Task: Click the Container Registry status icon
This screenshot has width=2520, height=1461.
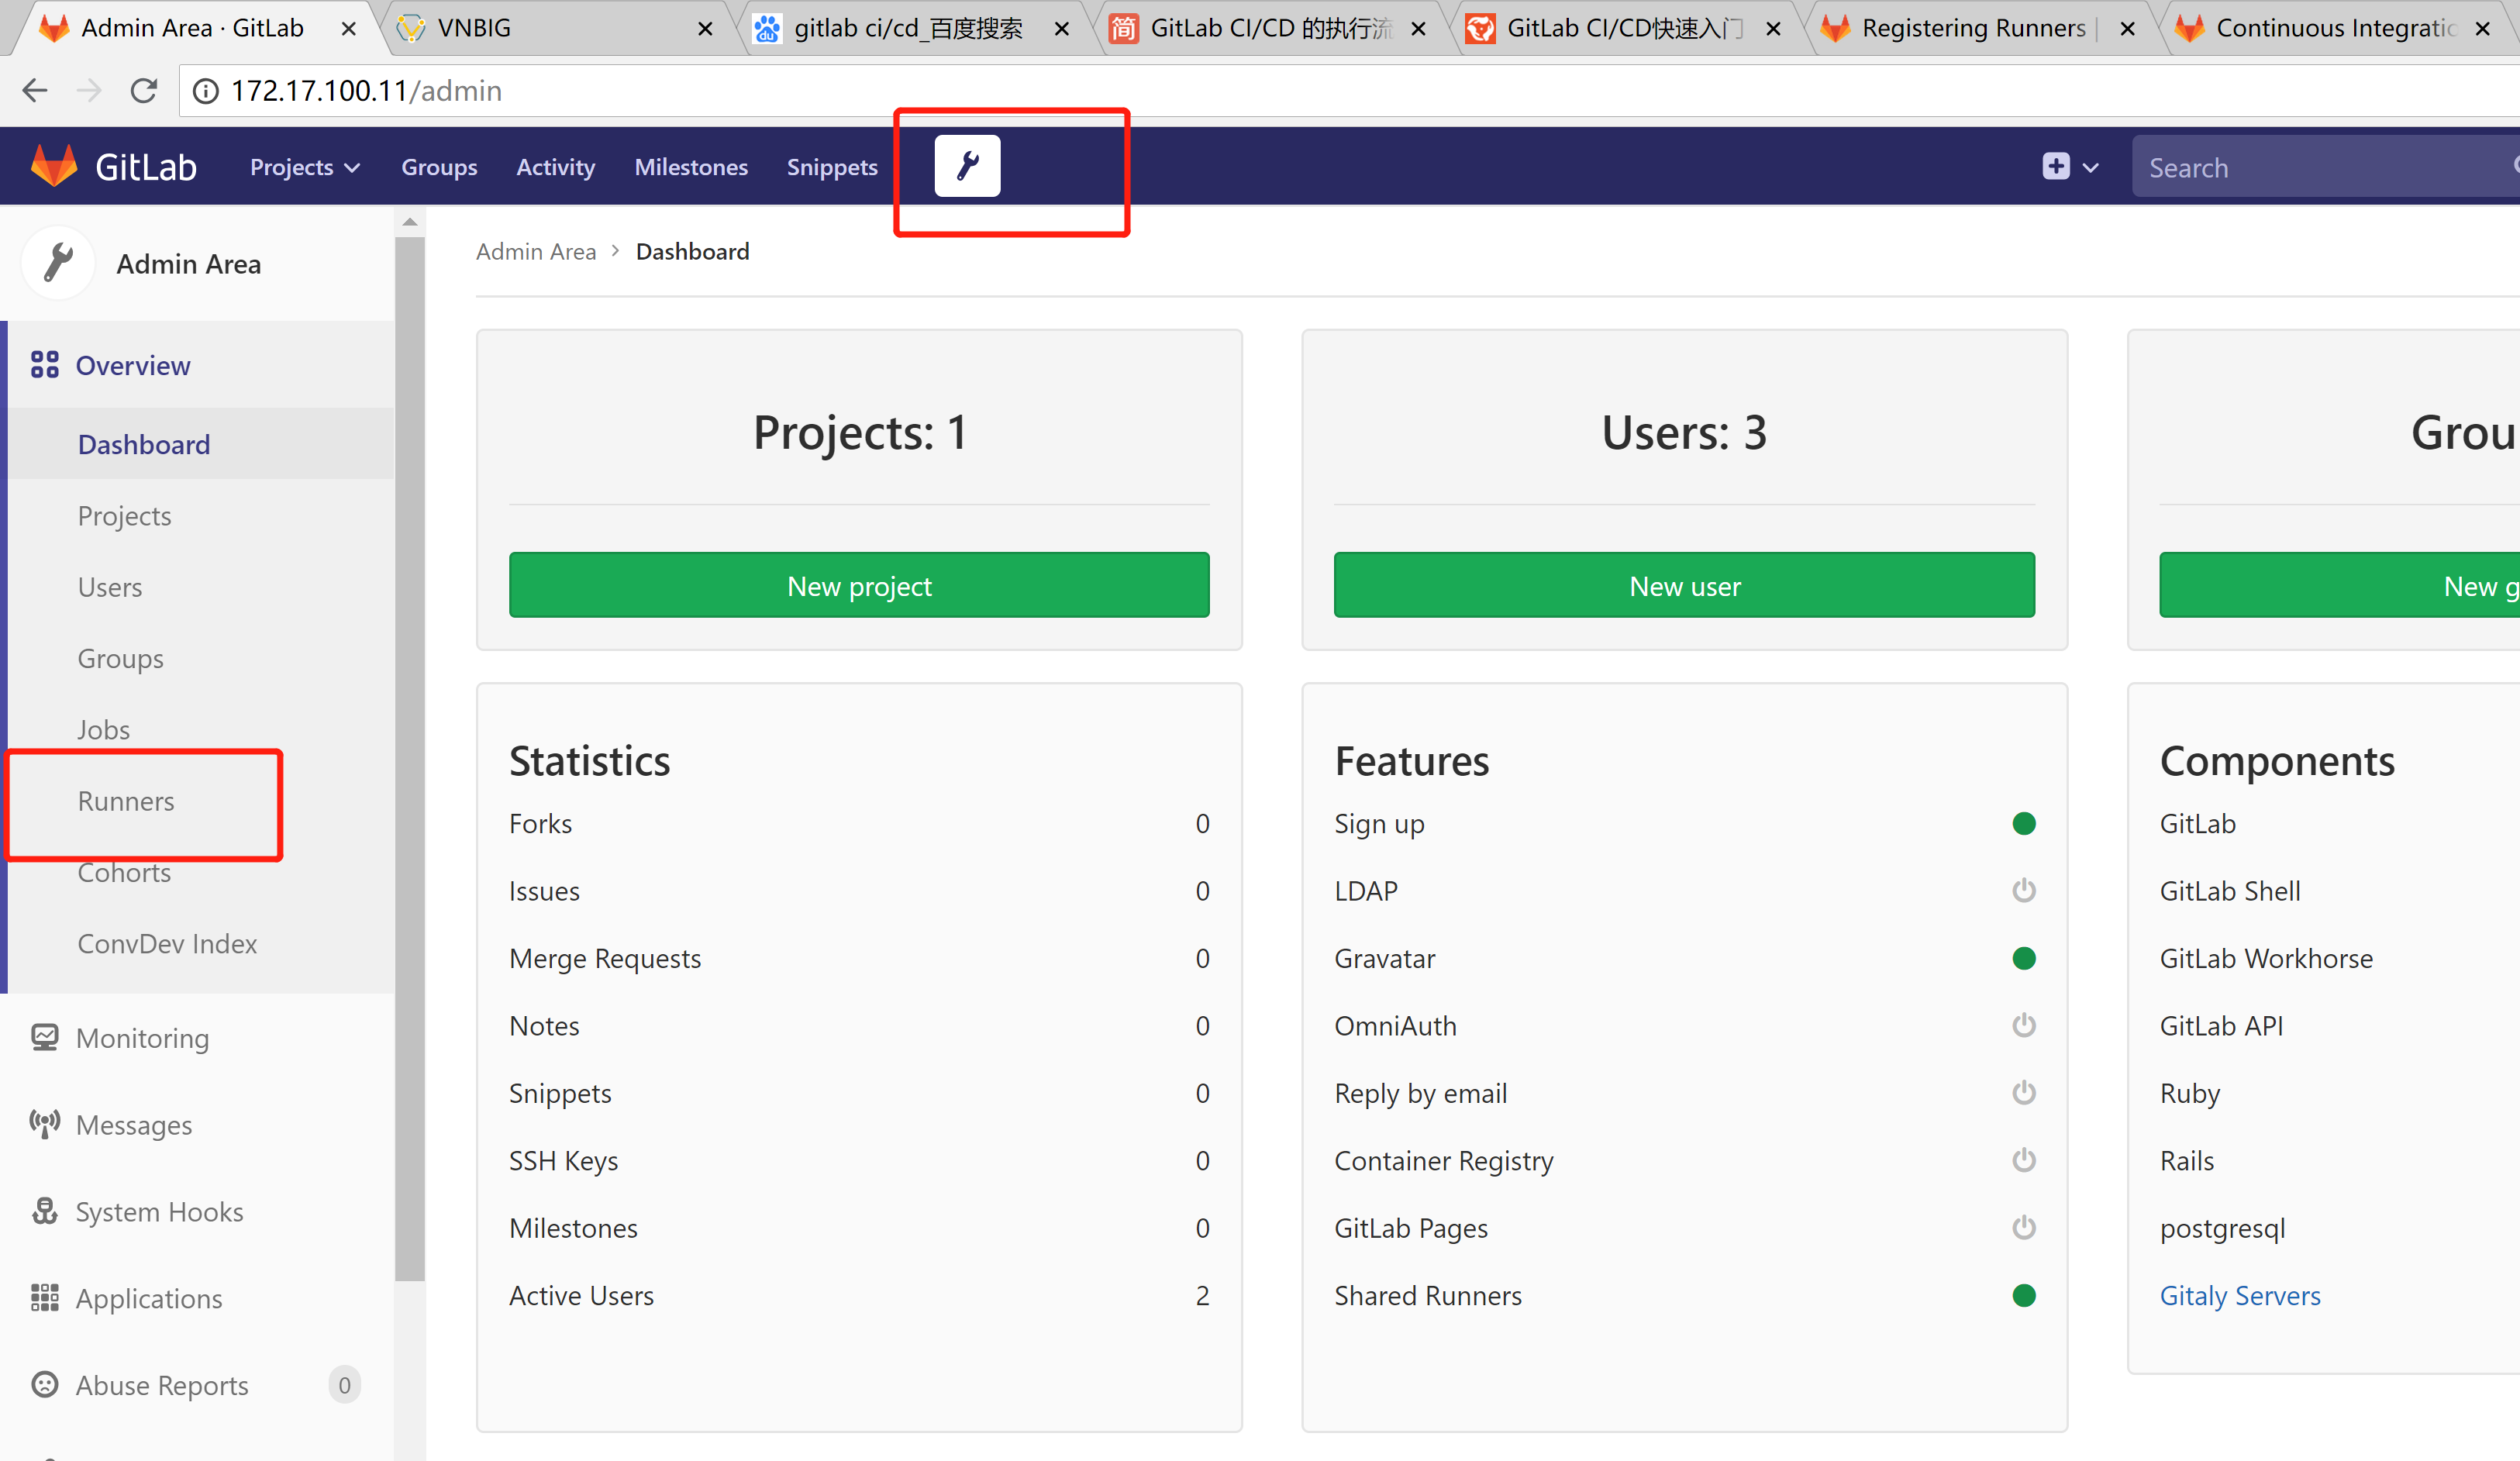Action: click(2024, 1160)
